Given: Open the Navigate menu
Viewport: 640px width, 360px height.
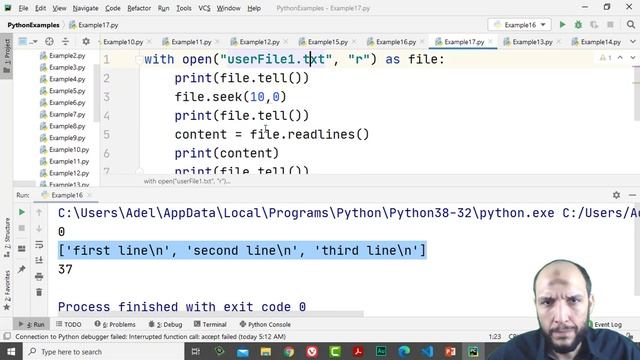Looking at the screenshot, I should (x=85, y=8).
